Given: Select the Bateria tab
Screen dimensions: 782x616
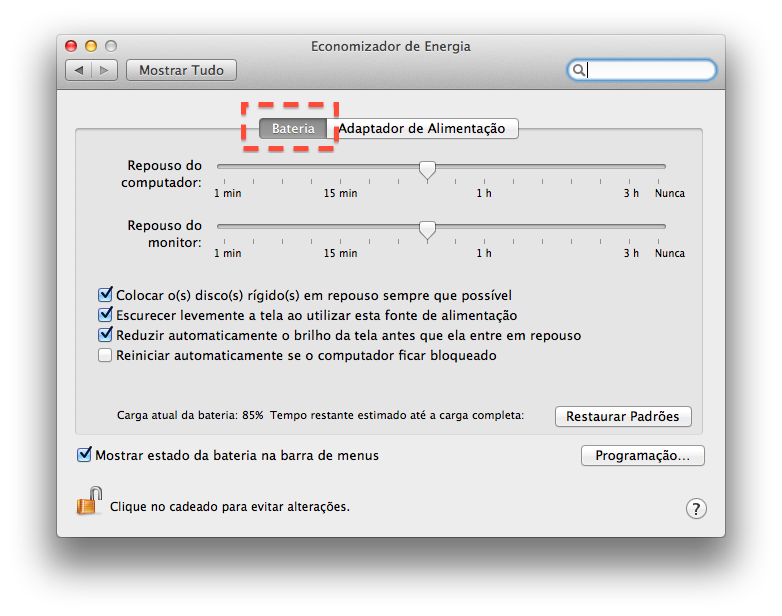Looking at the screenshot, I should click(x=293, y=128).
